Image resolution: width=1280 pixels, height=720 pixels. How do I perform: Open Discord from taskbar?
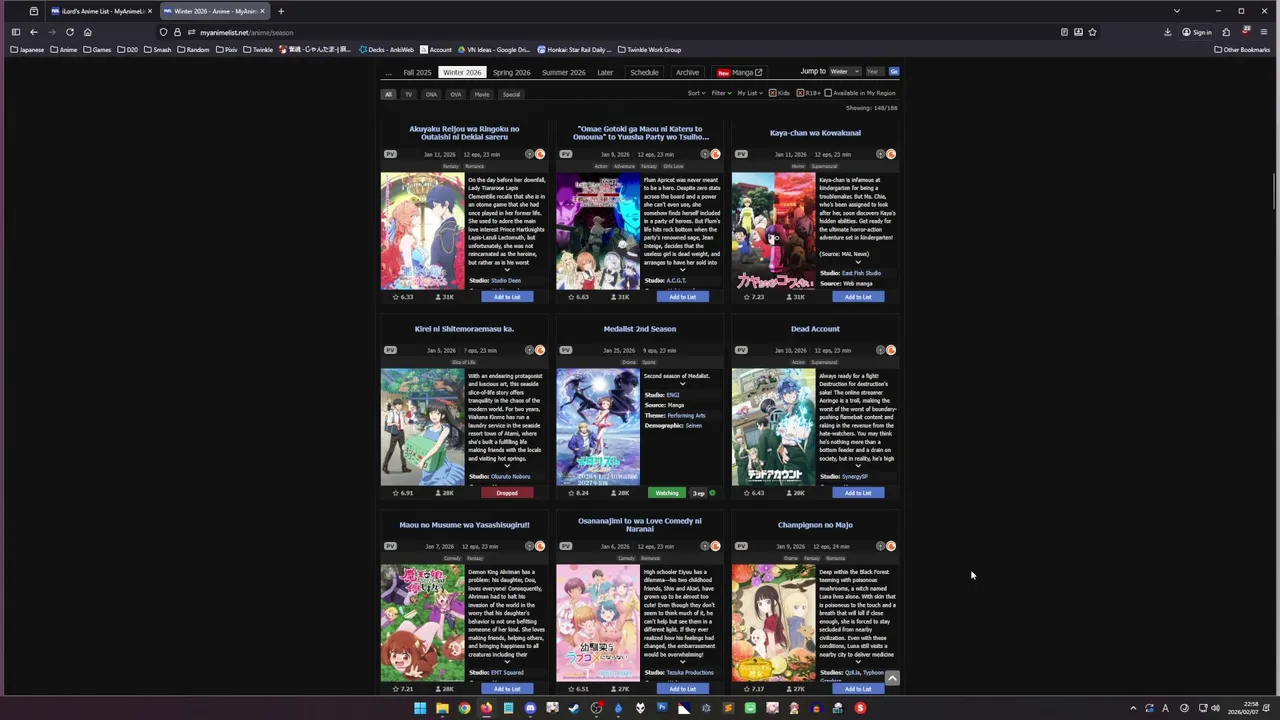pyautogui.click(x=530, y=708)
